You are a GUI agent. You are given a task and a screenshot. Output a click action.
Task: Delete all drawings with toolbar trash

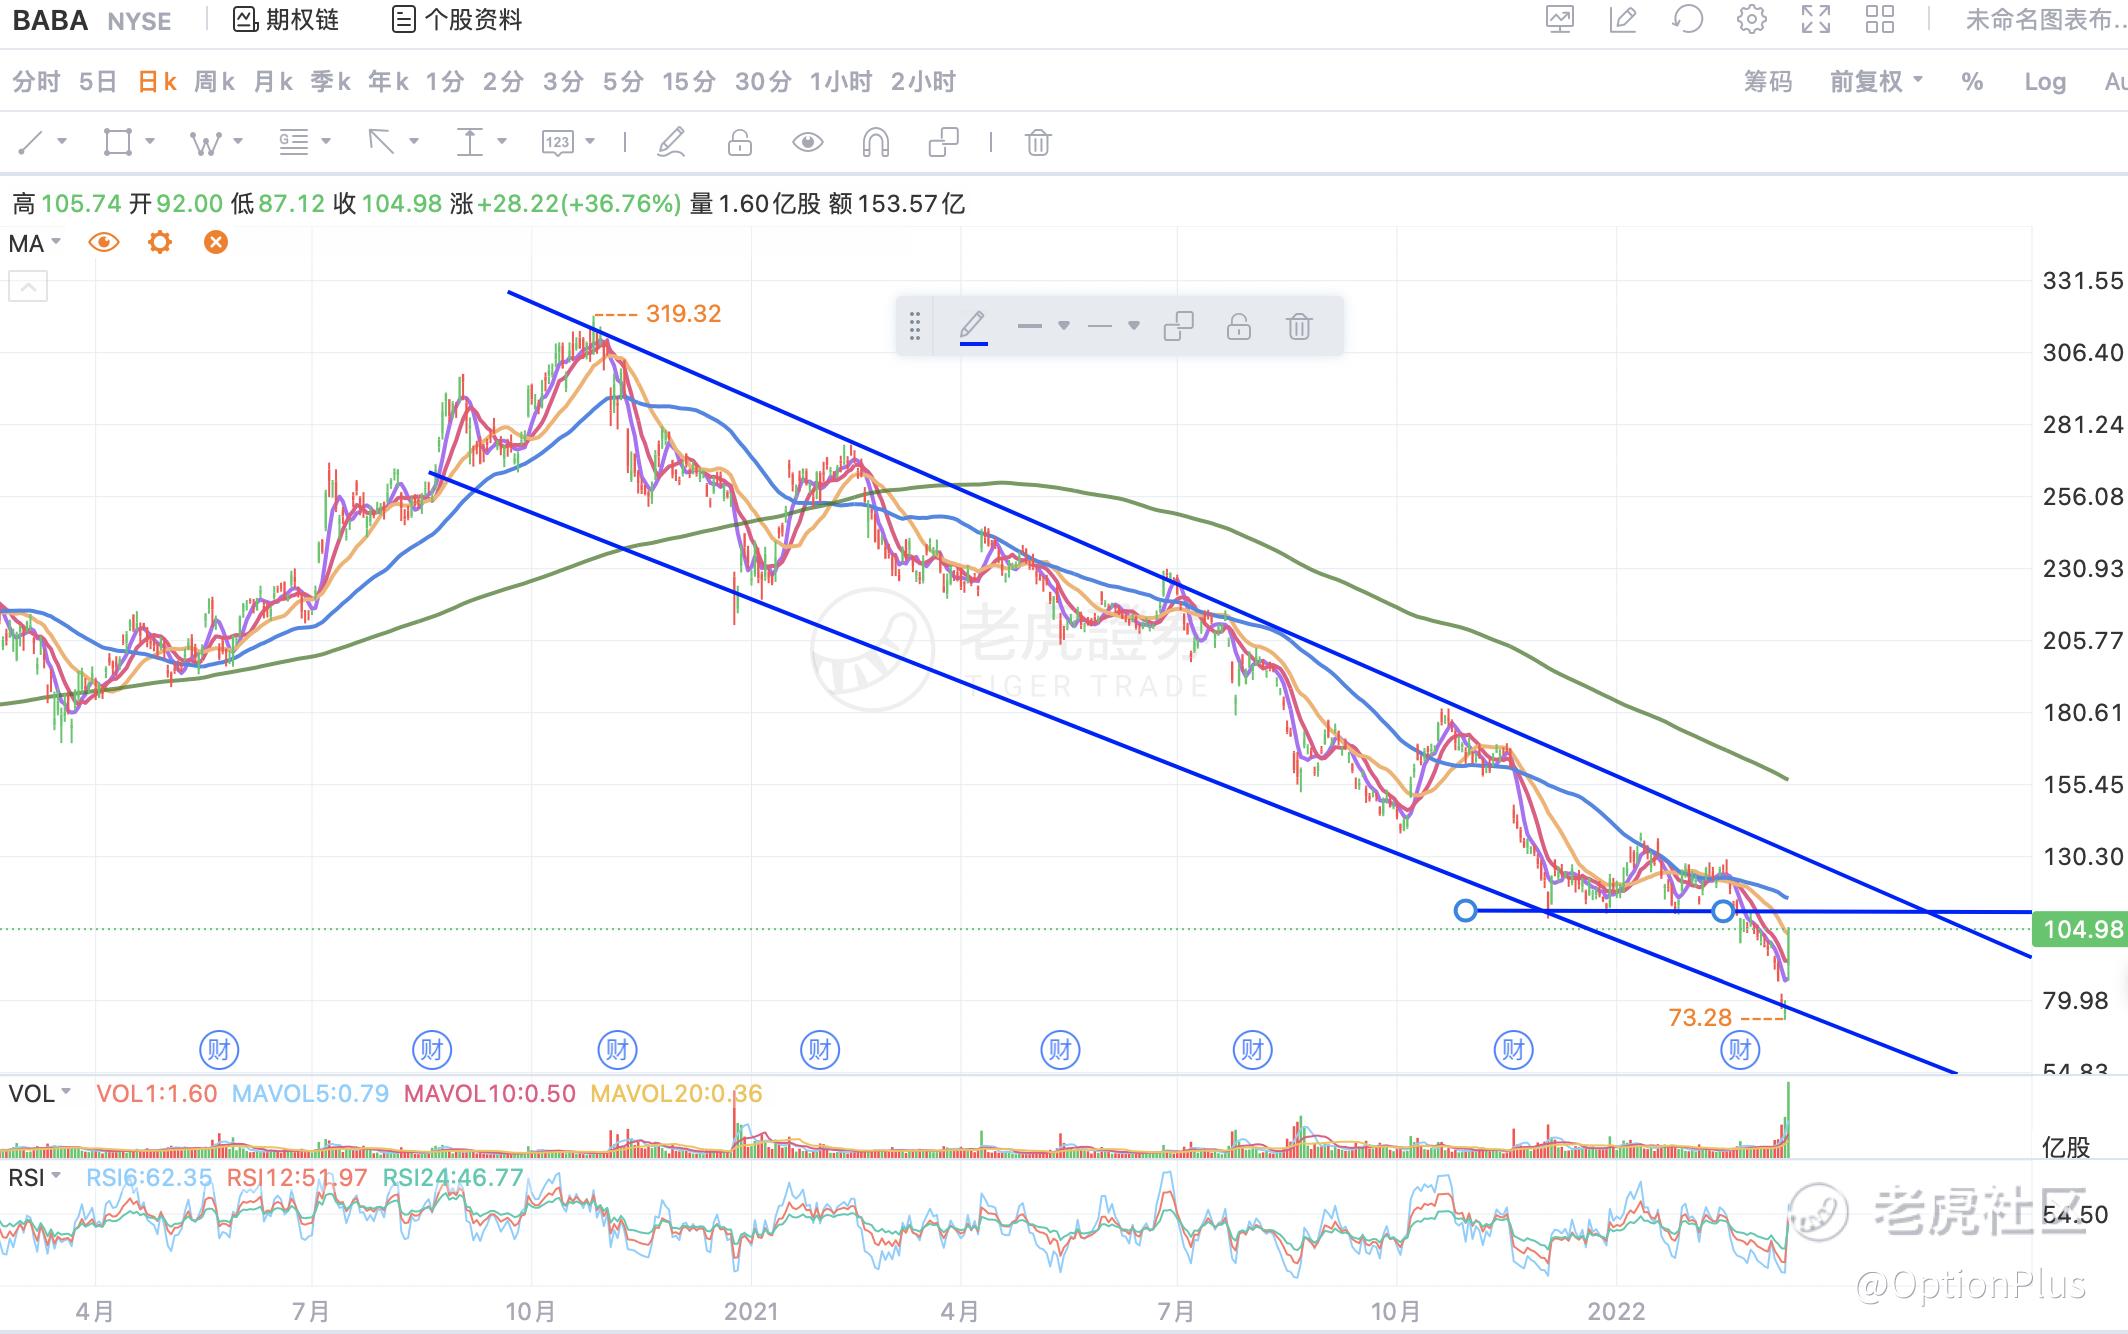(1038, 143)
